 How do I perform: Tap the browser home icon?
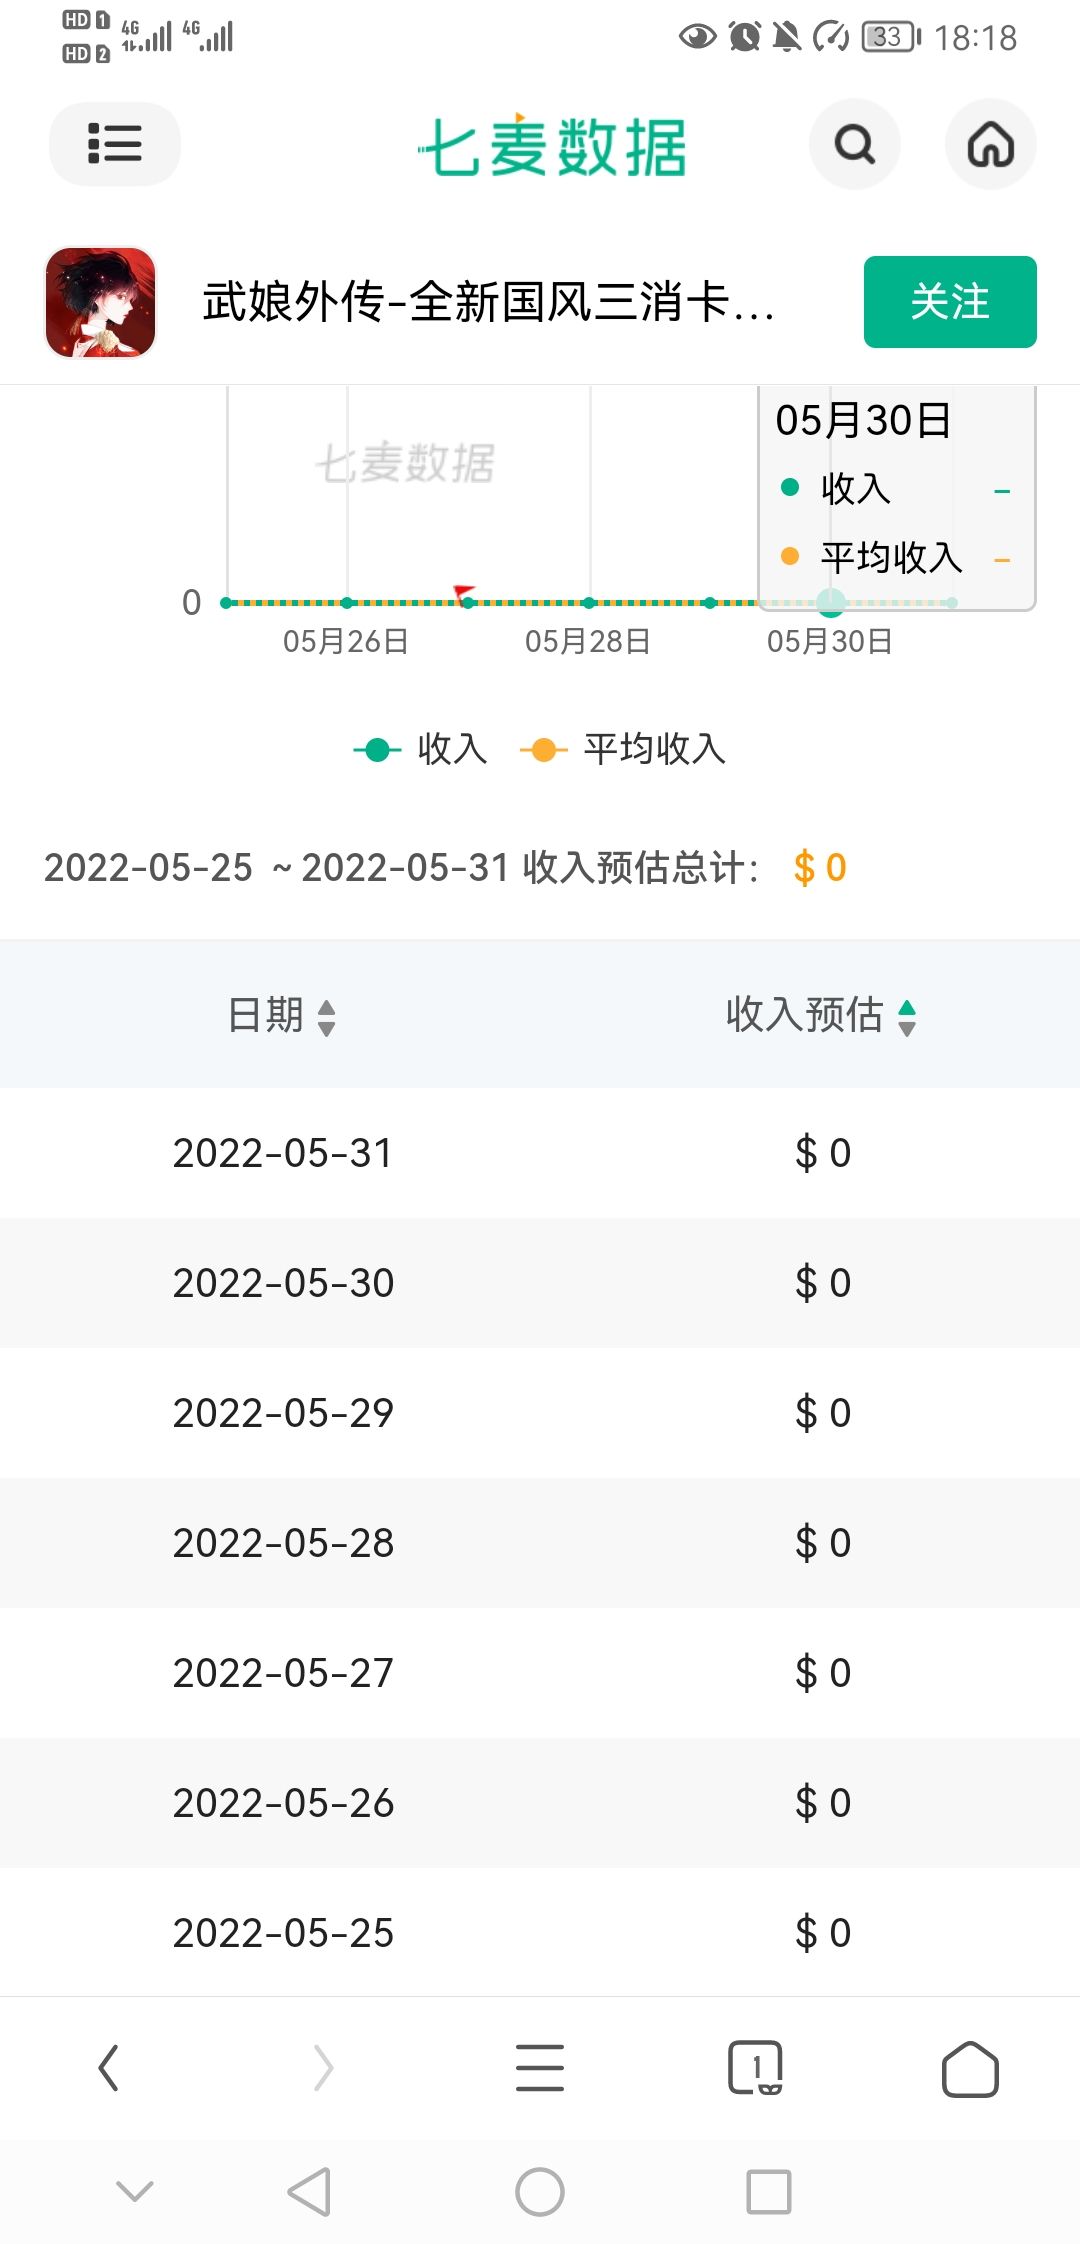970,2068
